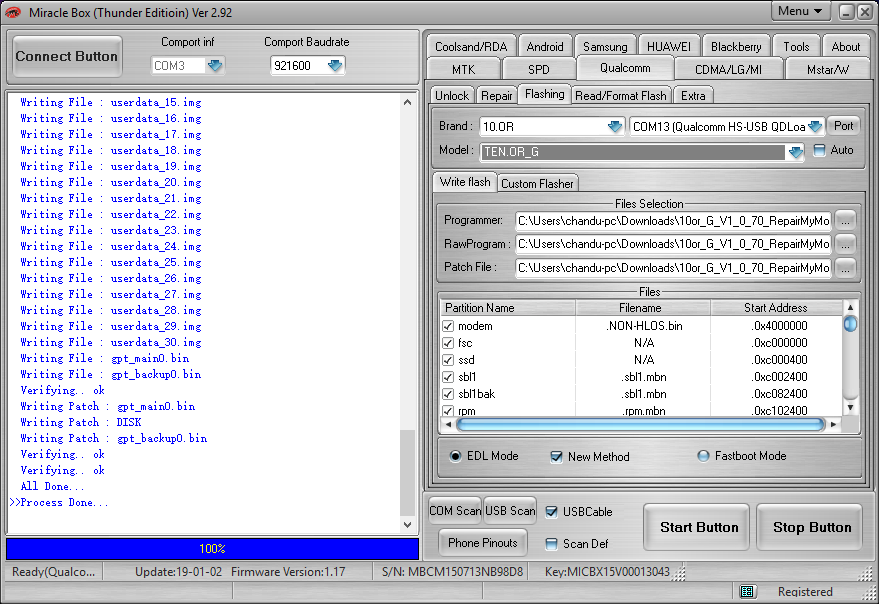Browse for the Programmer file

pyautogui.click(x=845, y=220)
